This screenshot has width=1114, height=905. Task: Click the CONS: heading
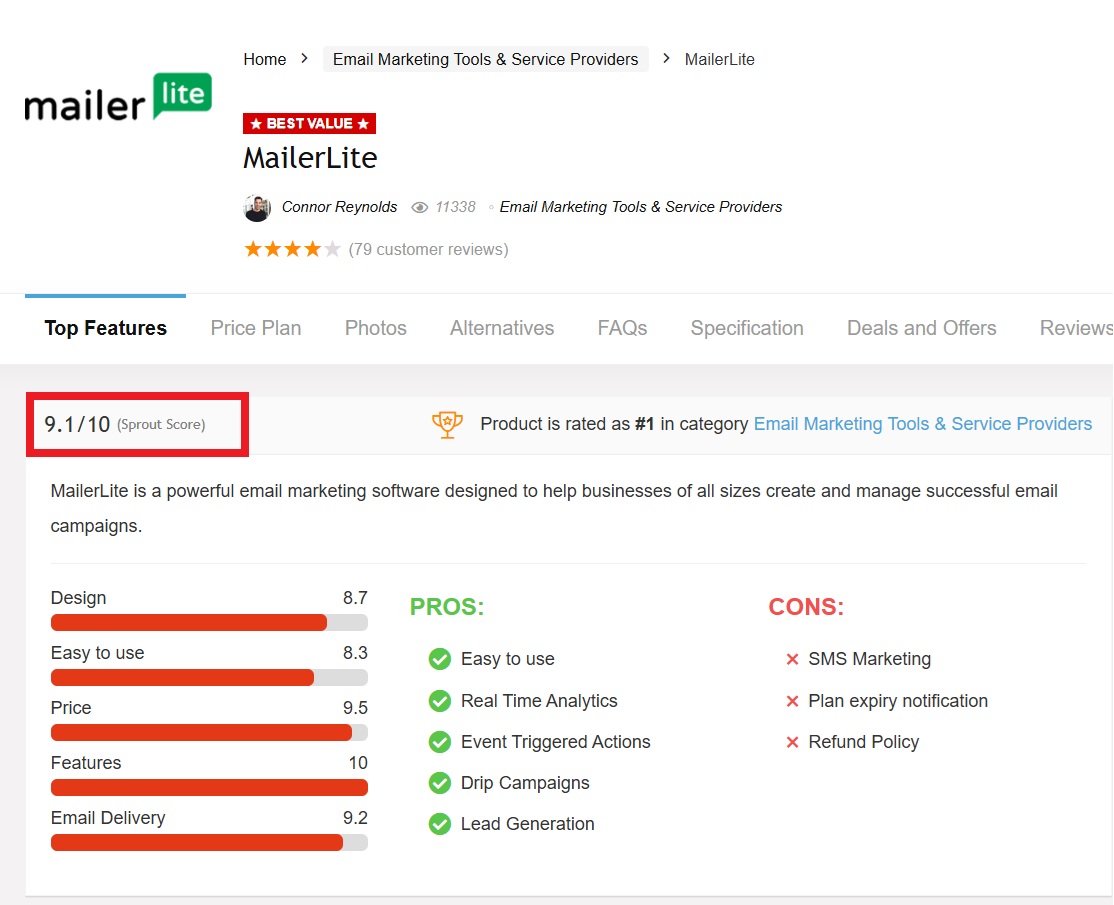806,607
